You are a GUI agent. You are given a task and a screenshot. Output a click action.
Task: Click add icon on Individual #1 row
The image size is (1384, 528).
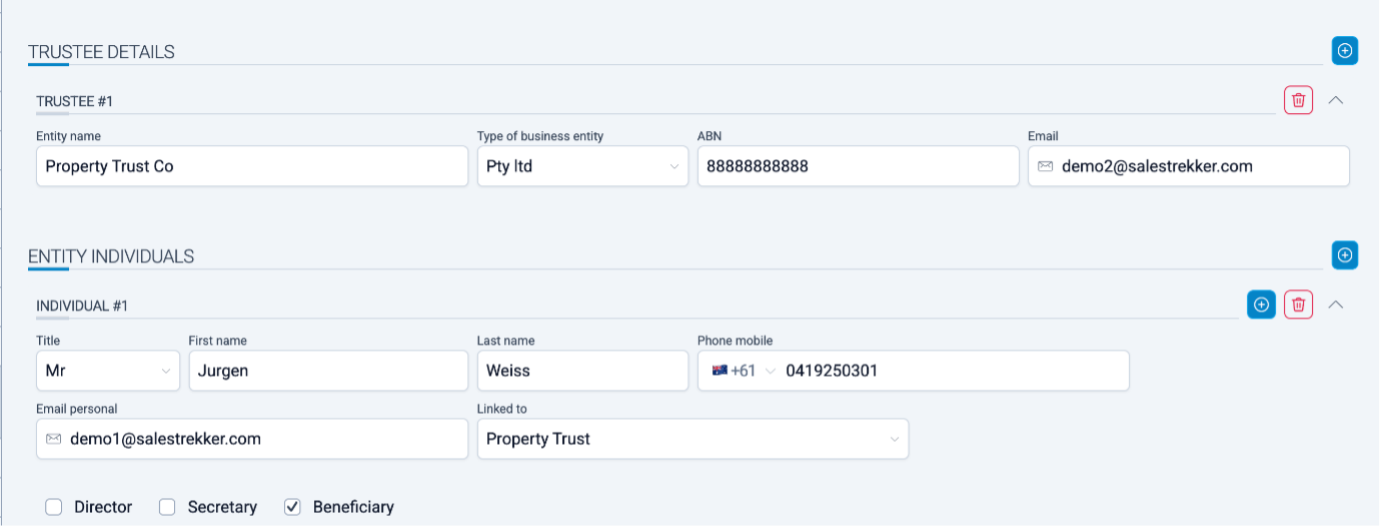point(1262,305)
